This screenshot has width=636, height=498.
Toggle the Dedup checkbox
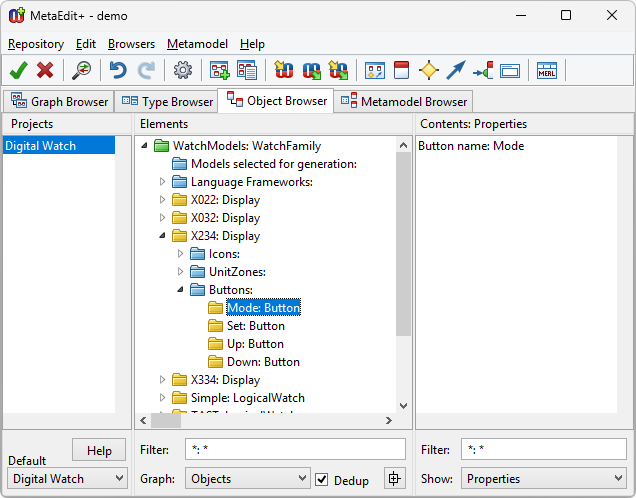click(x=322, y=480)
